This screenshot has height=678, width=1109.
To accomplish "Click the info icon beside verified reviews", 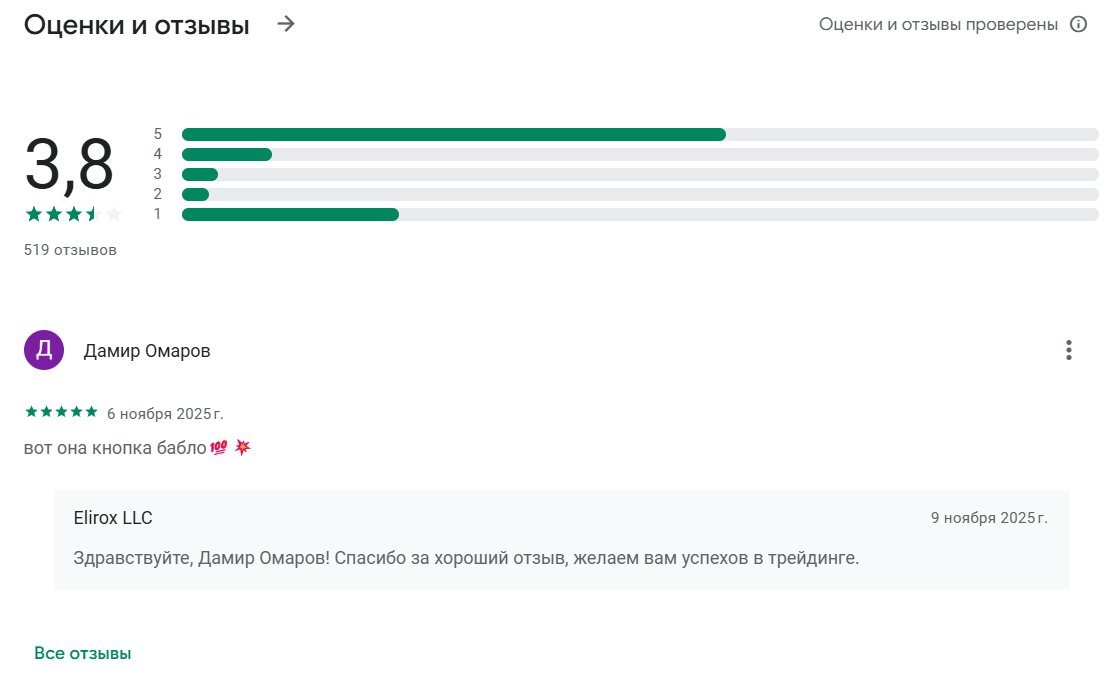I will (x=1078, y=24).
